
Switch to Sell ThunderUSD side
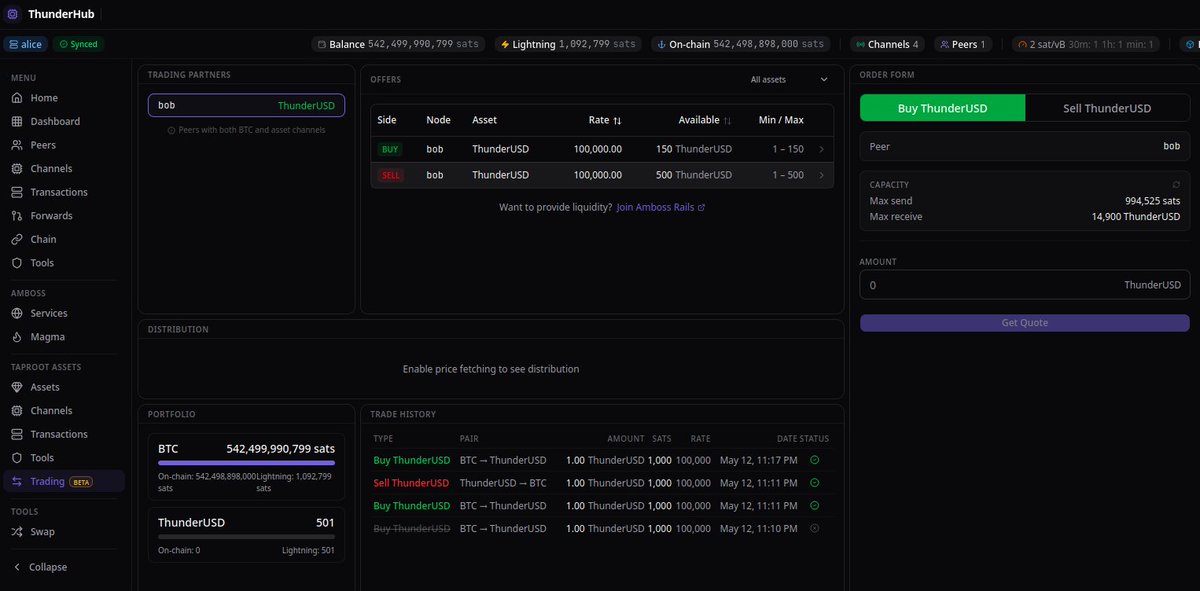(x=1108, y=108)
